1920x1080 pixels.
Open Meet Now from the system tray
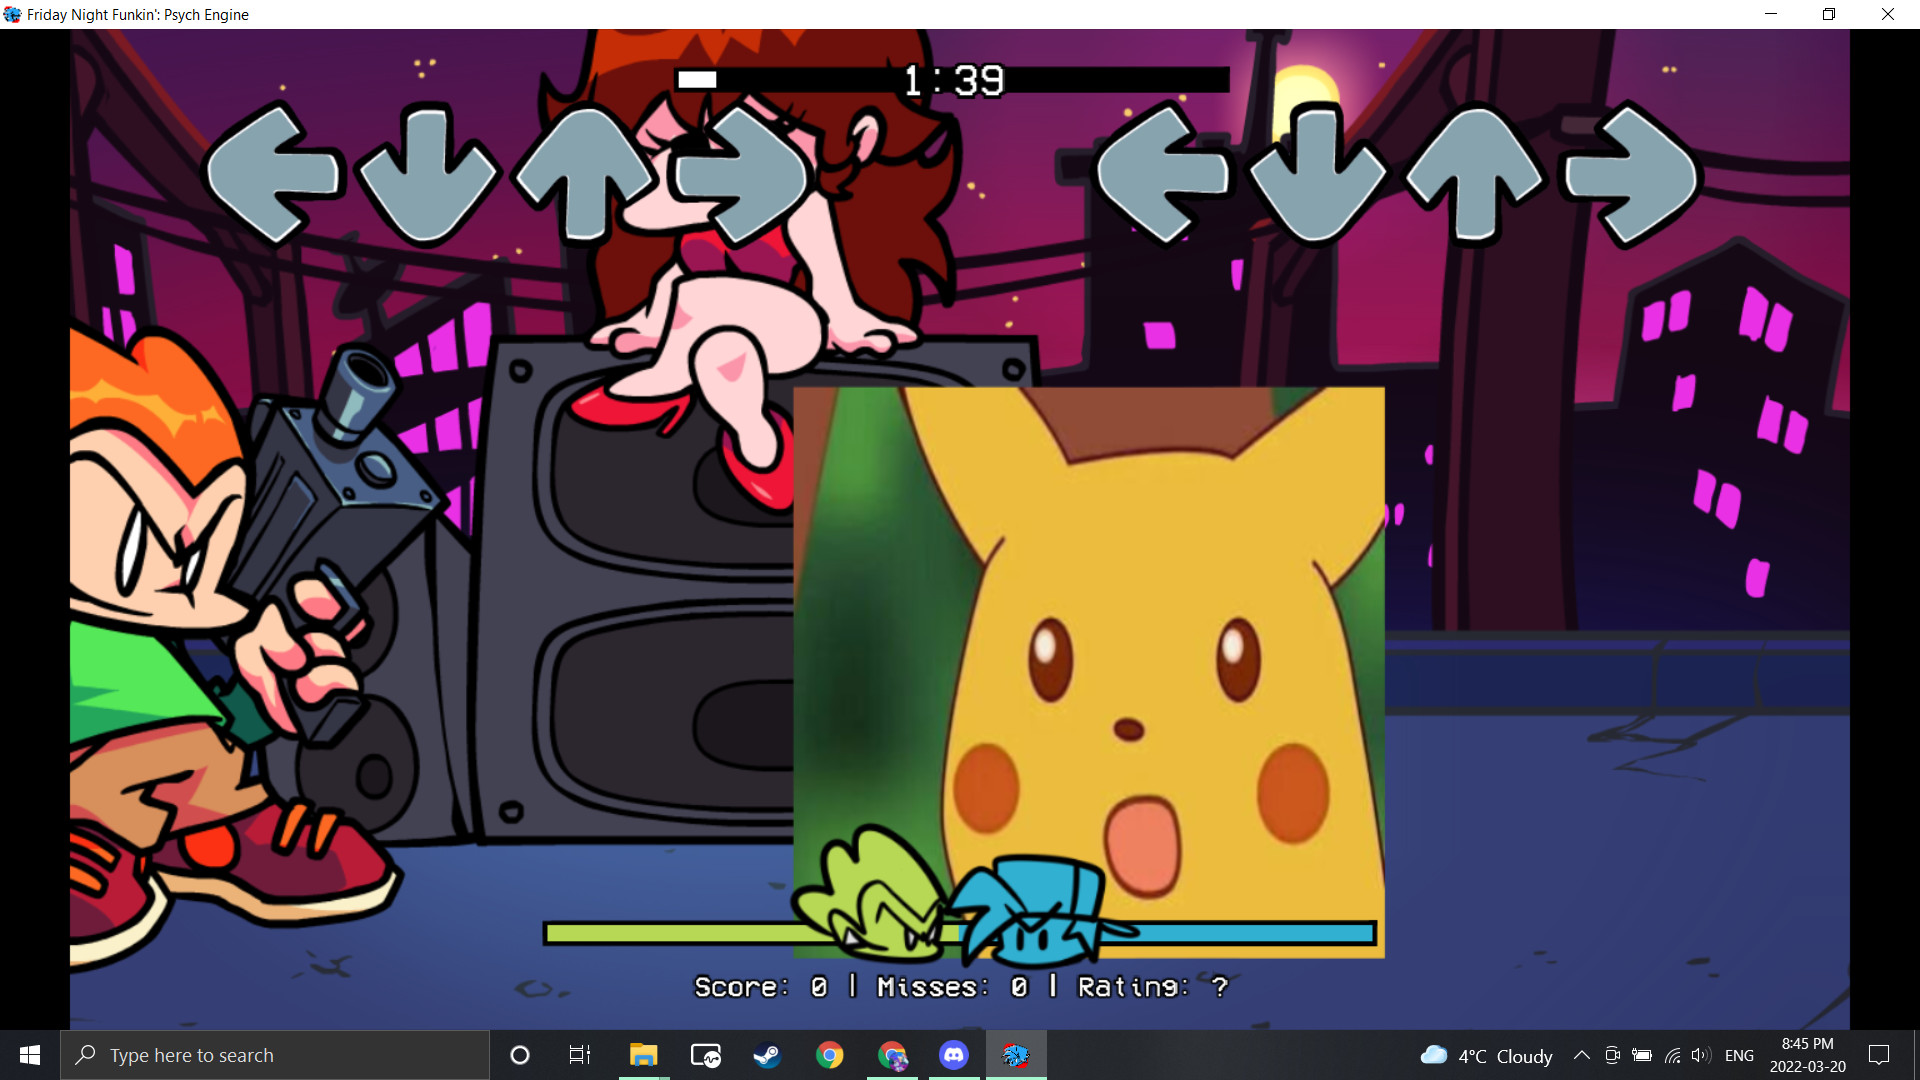(1612, 1055)
